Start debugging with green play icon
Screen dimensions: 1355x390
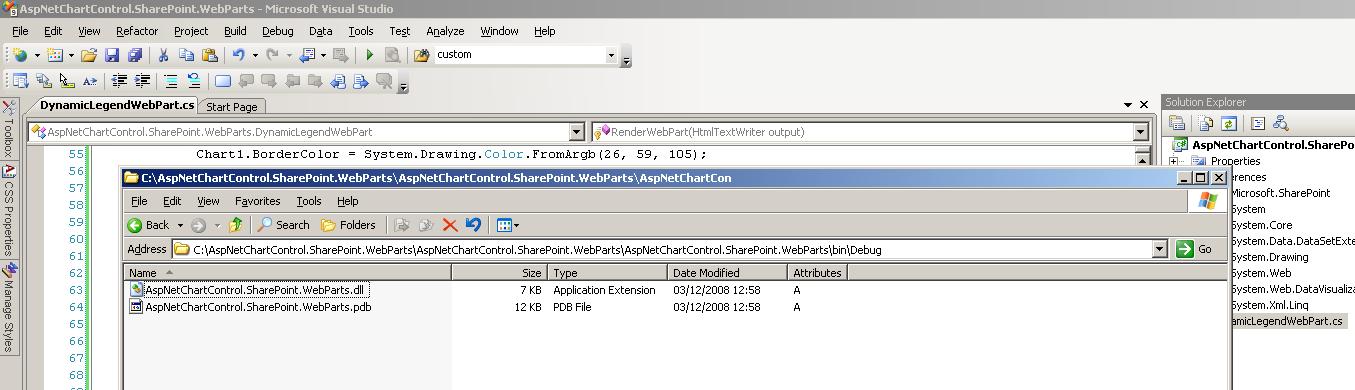pyautogui.click(x=369, y=55)
